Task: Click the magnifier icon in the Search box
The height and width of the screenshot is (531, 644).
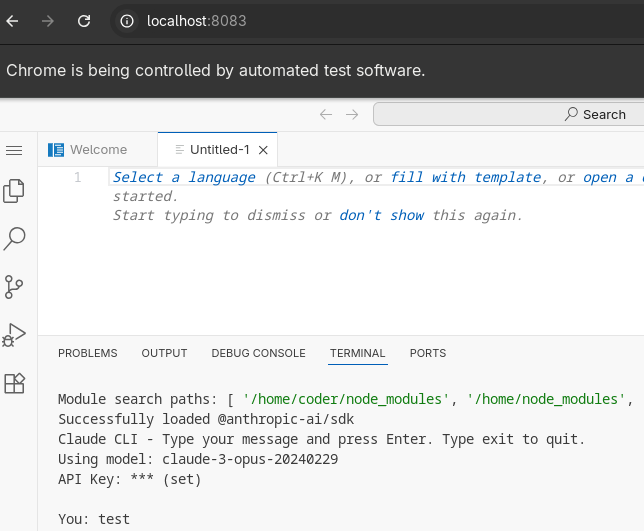Action: [x=571, y=114]
